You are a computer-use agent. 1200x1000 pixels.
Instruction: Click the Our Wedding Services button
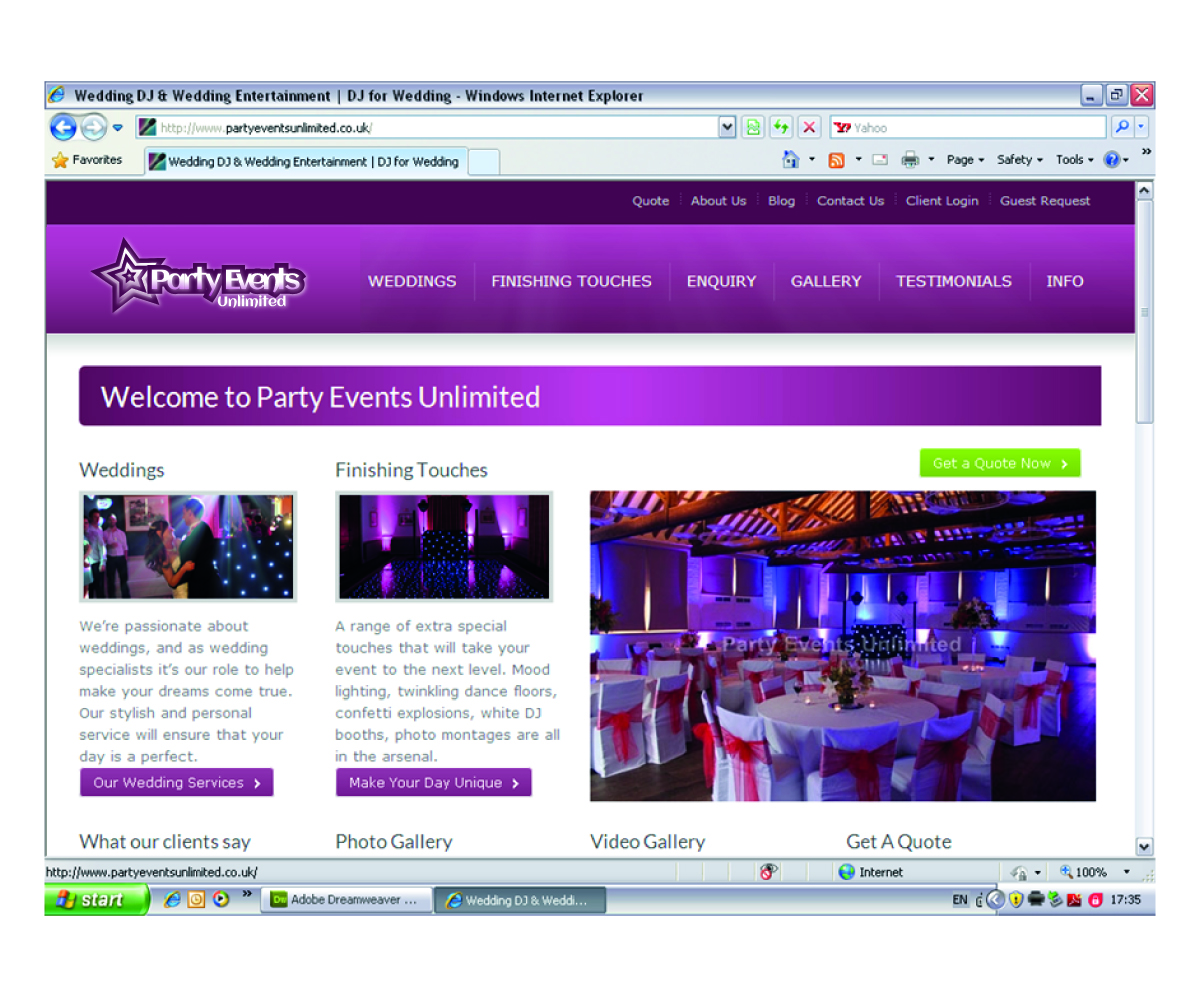point(177,782)
